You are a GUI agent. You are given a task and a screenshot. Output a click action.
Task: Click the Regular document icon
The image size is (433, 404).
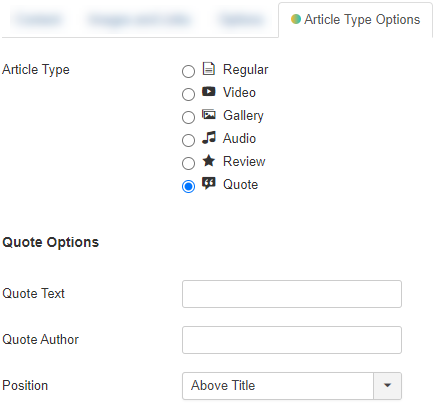tap(209, 69)
